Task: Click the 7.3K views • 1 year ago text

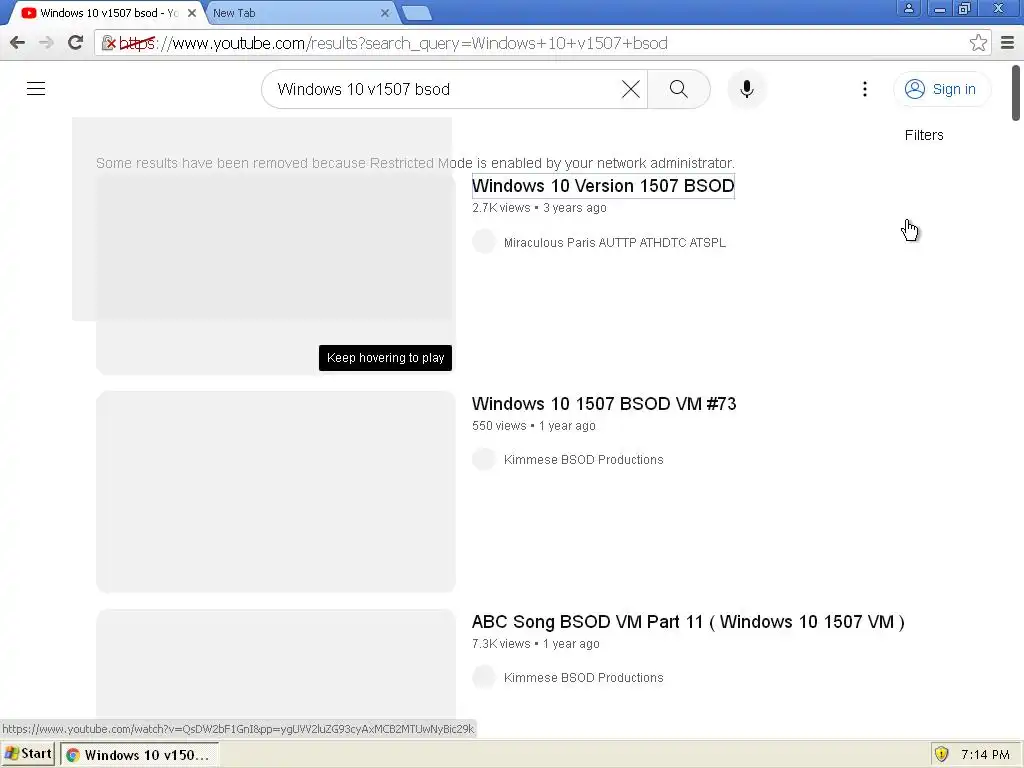Action: click(536, 644)
